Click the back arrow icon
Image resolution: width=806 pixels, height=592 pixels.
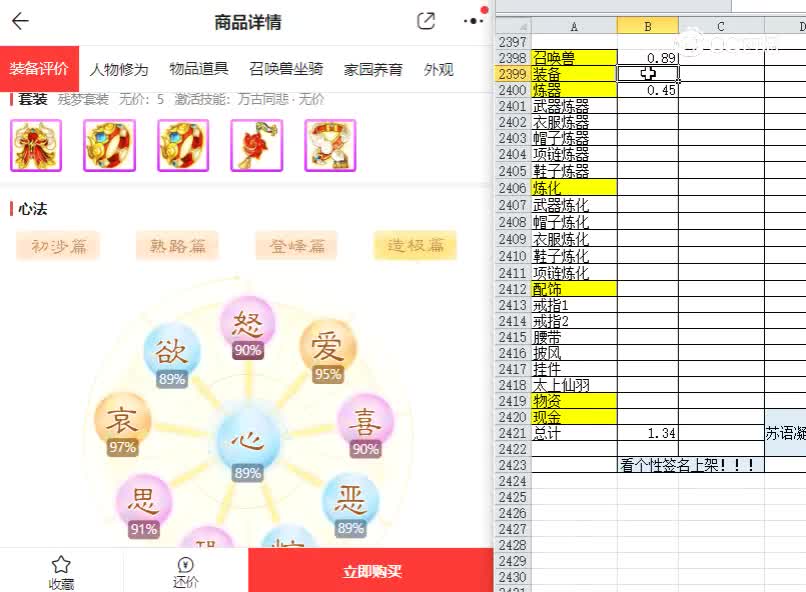point(20,21)
